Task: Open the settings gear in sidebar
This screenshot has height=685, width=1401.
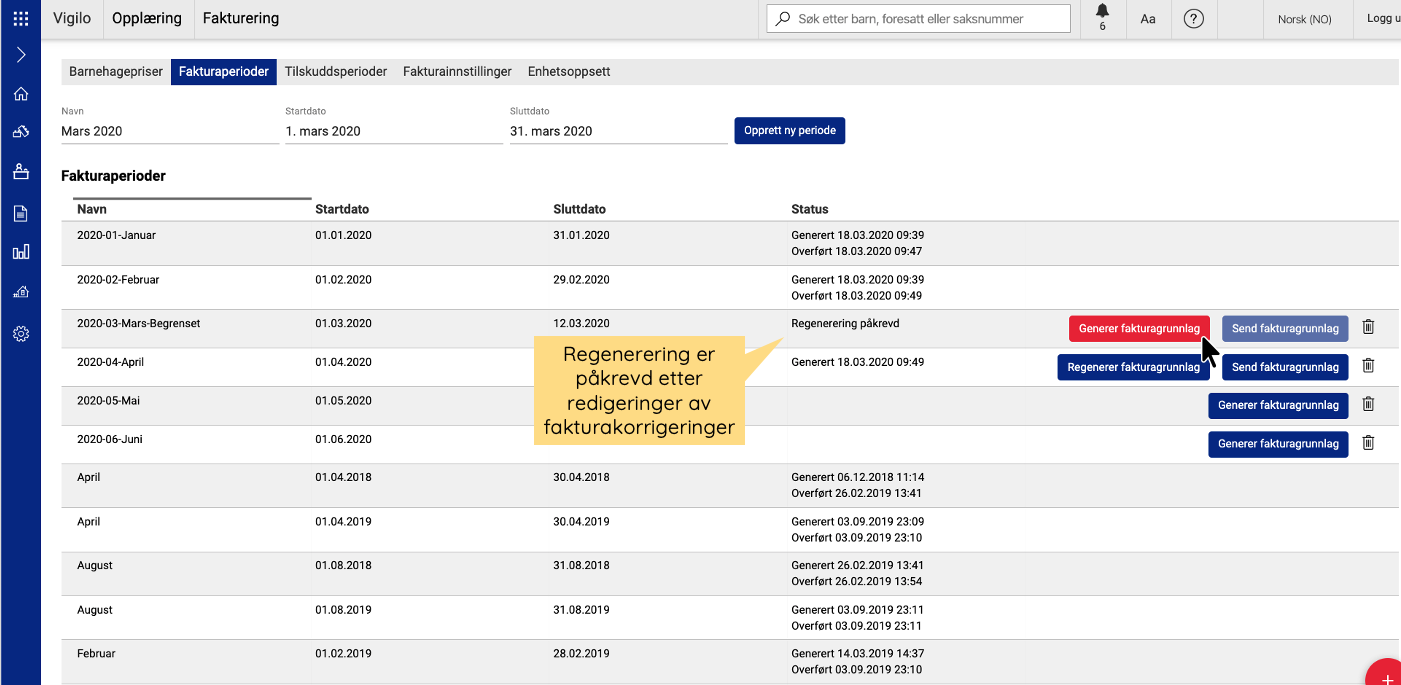Action: pos(20,334)
